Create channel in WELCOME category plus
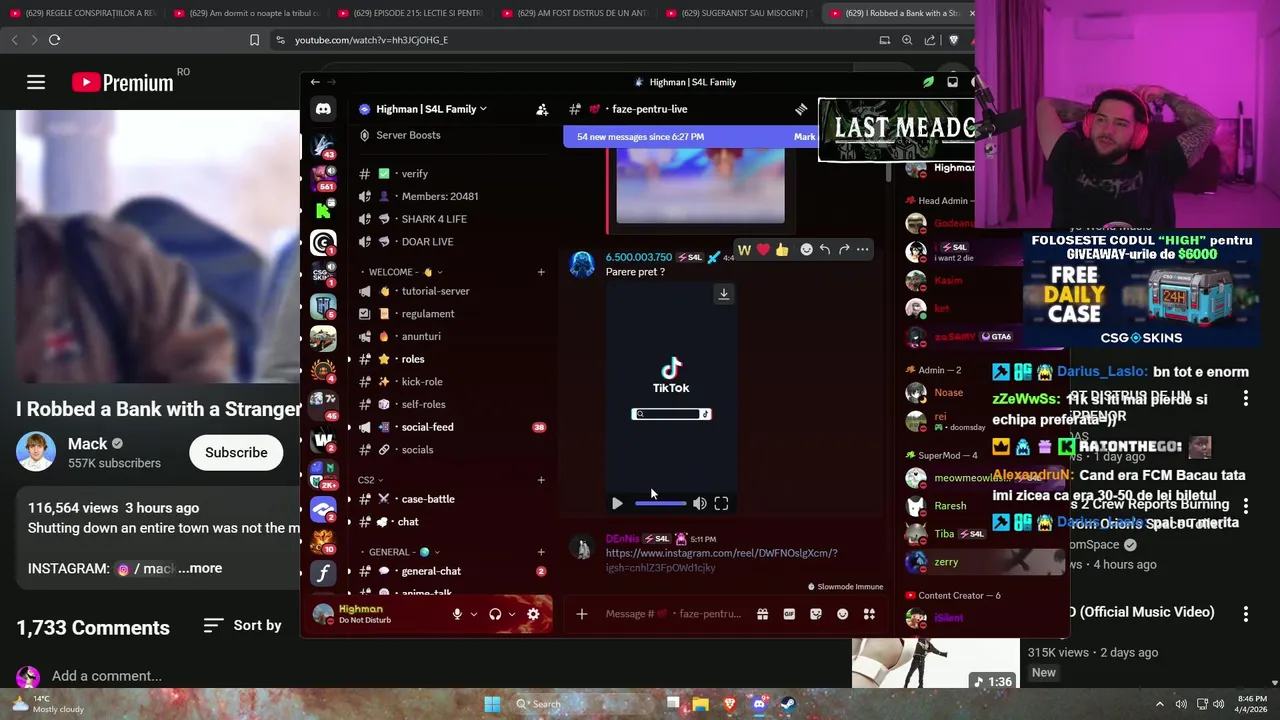The height and width of the screenshot is (720, 1280). pyautogui.click(x=541, y=272)
